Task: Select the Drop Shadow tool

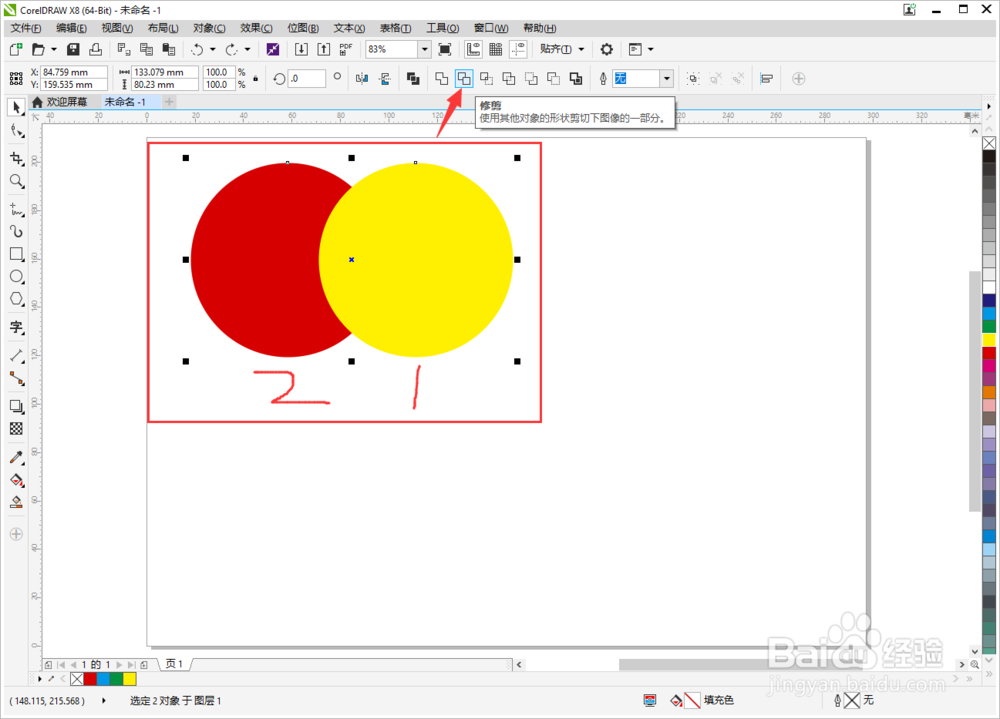Action: [x=17, y=406]
